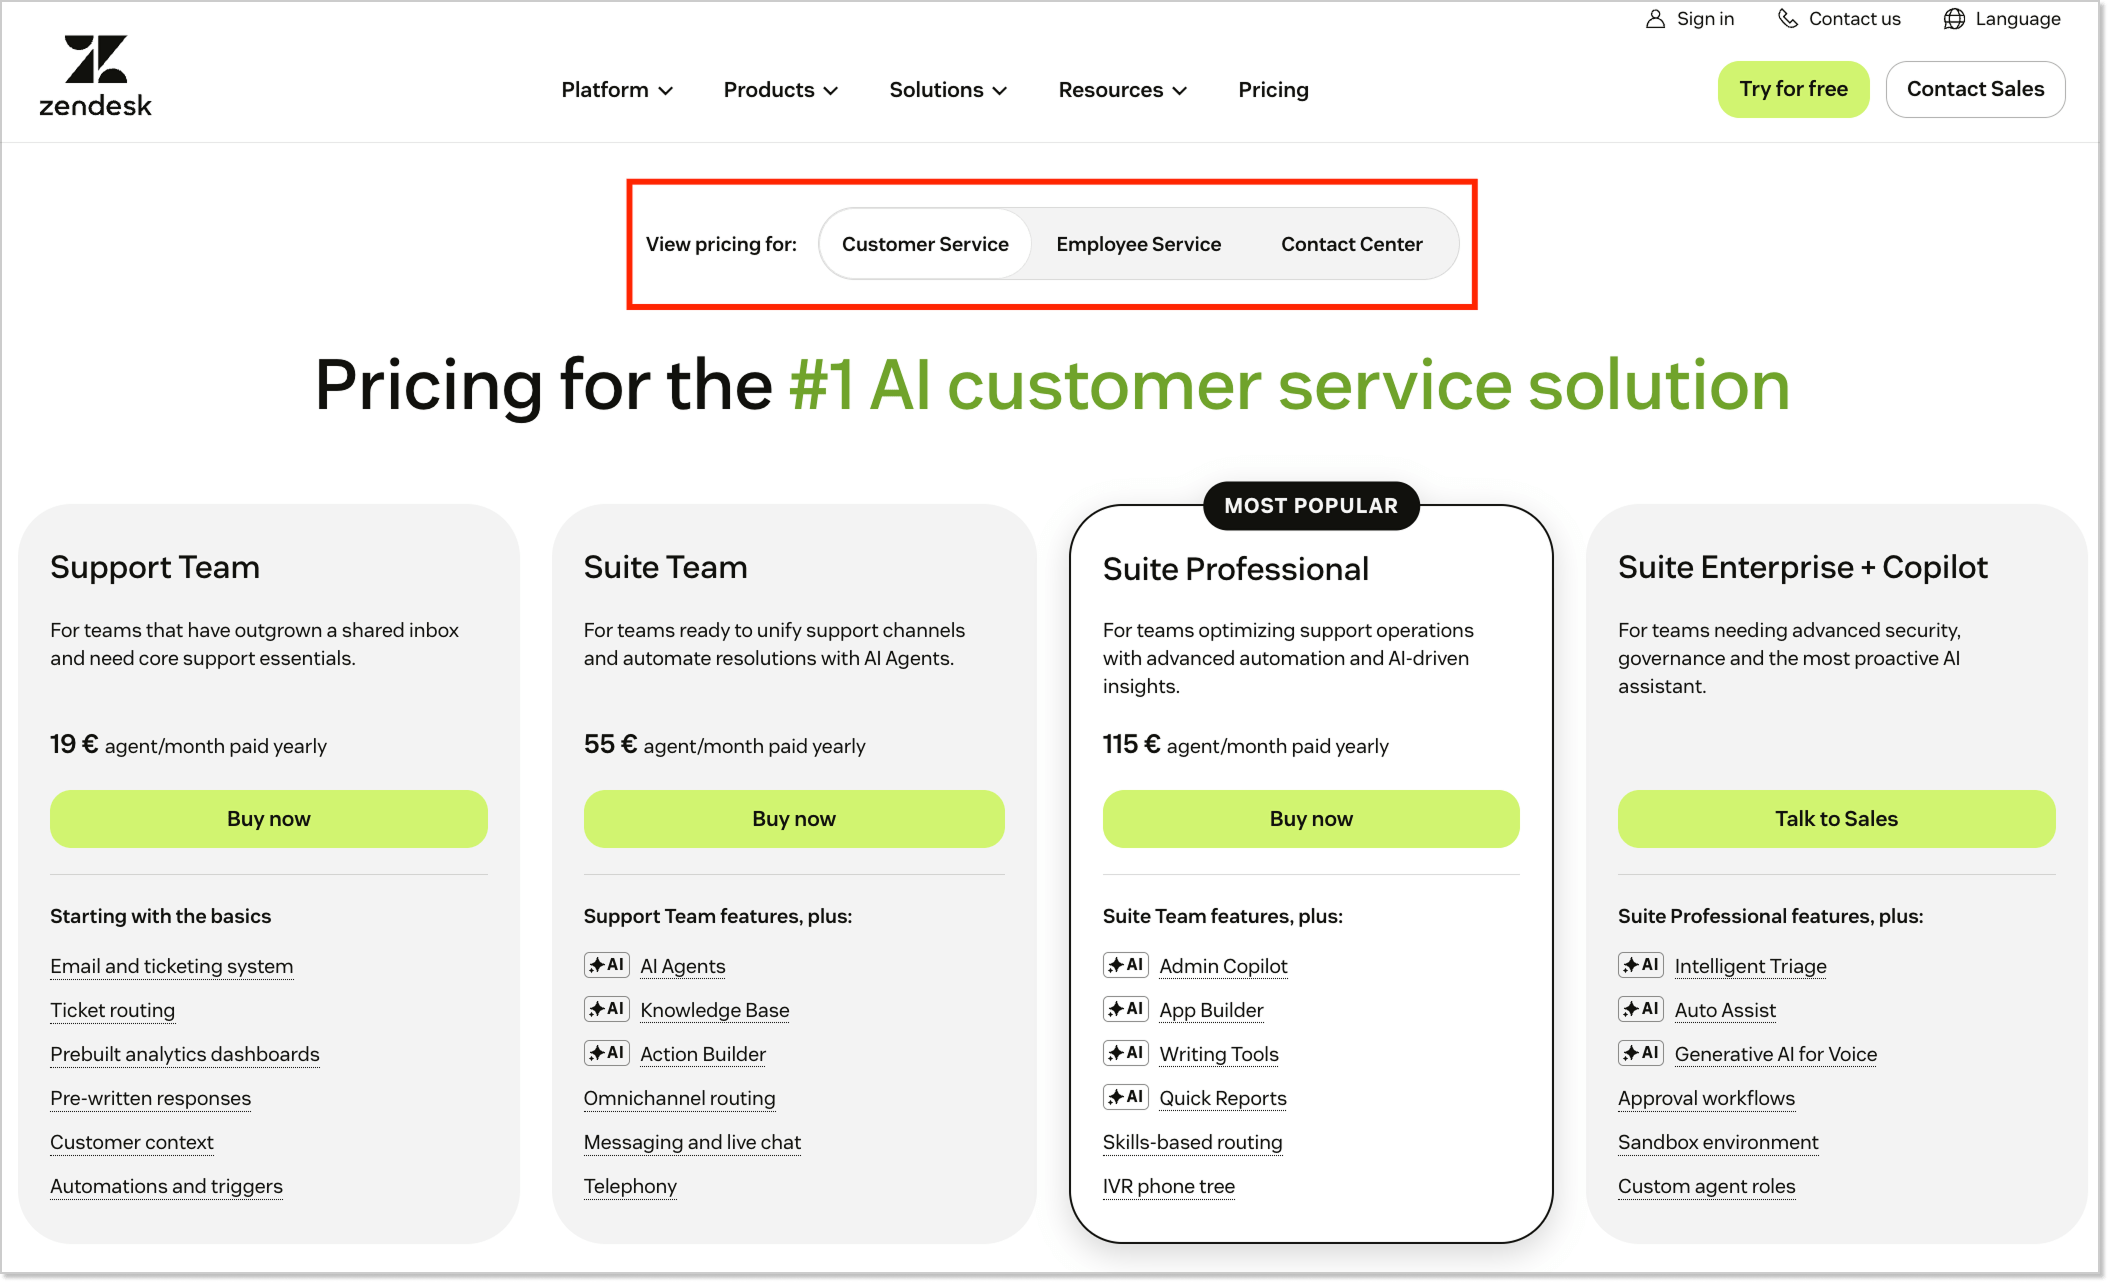Image resolution: width=2108 pixels, height=1282 pixels.
Task: Click the AI badge beside Intelligent Triage
Action: [1641, 965]
